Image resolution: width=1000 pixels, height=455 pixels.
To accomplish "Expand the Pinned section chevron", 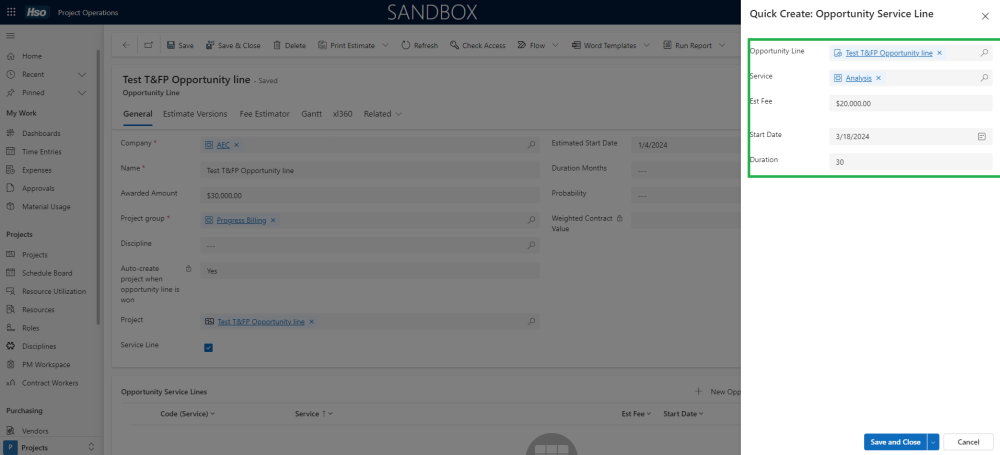I will 82,93.
